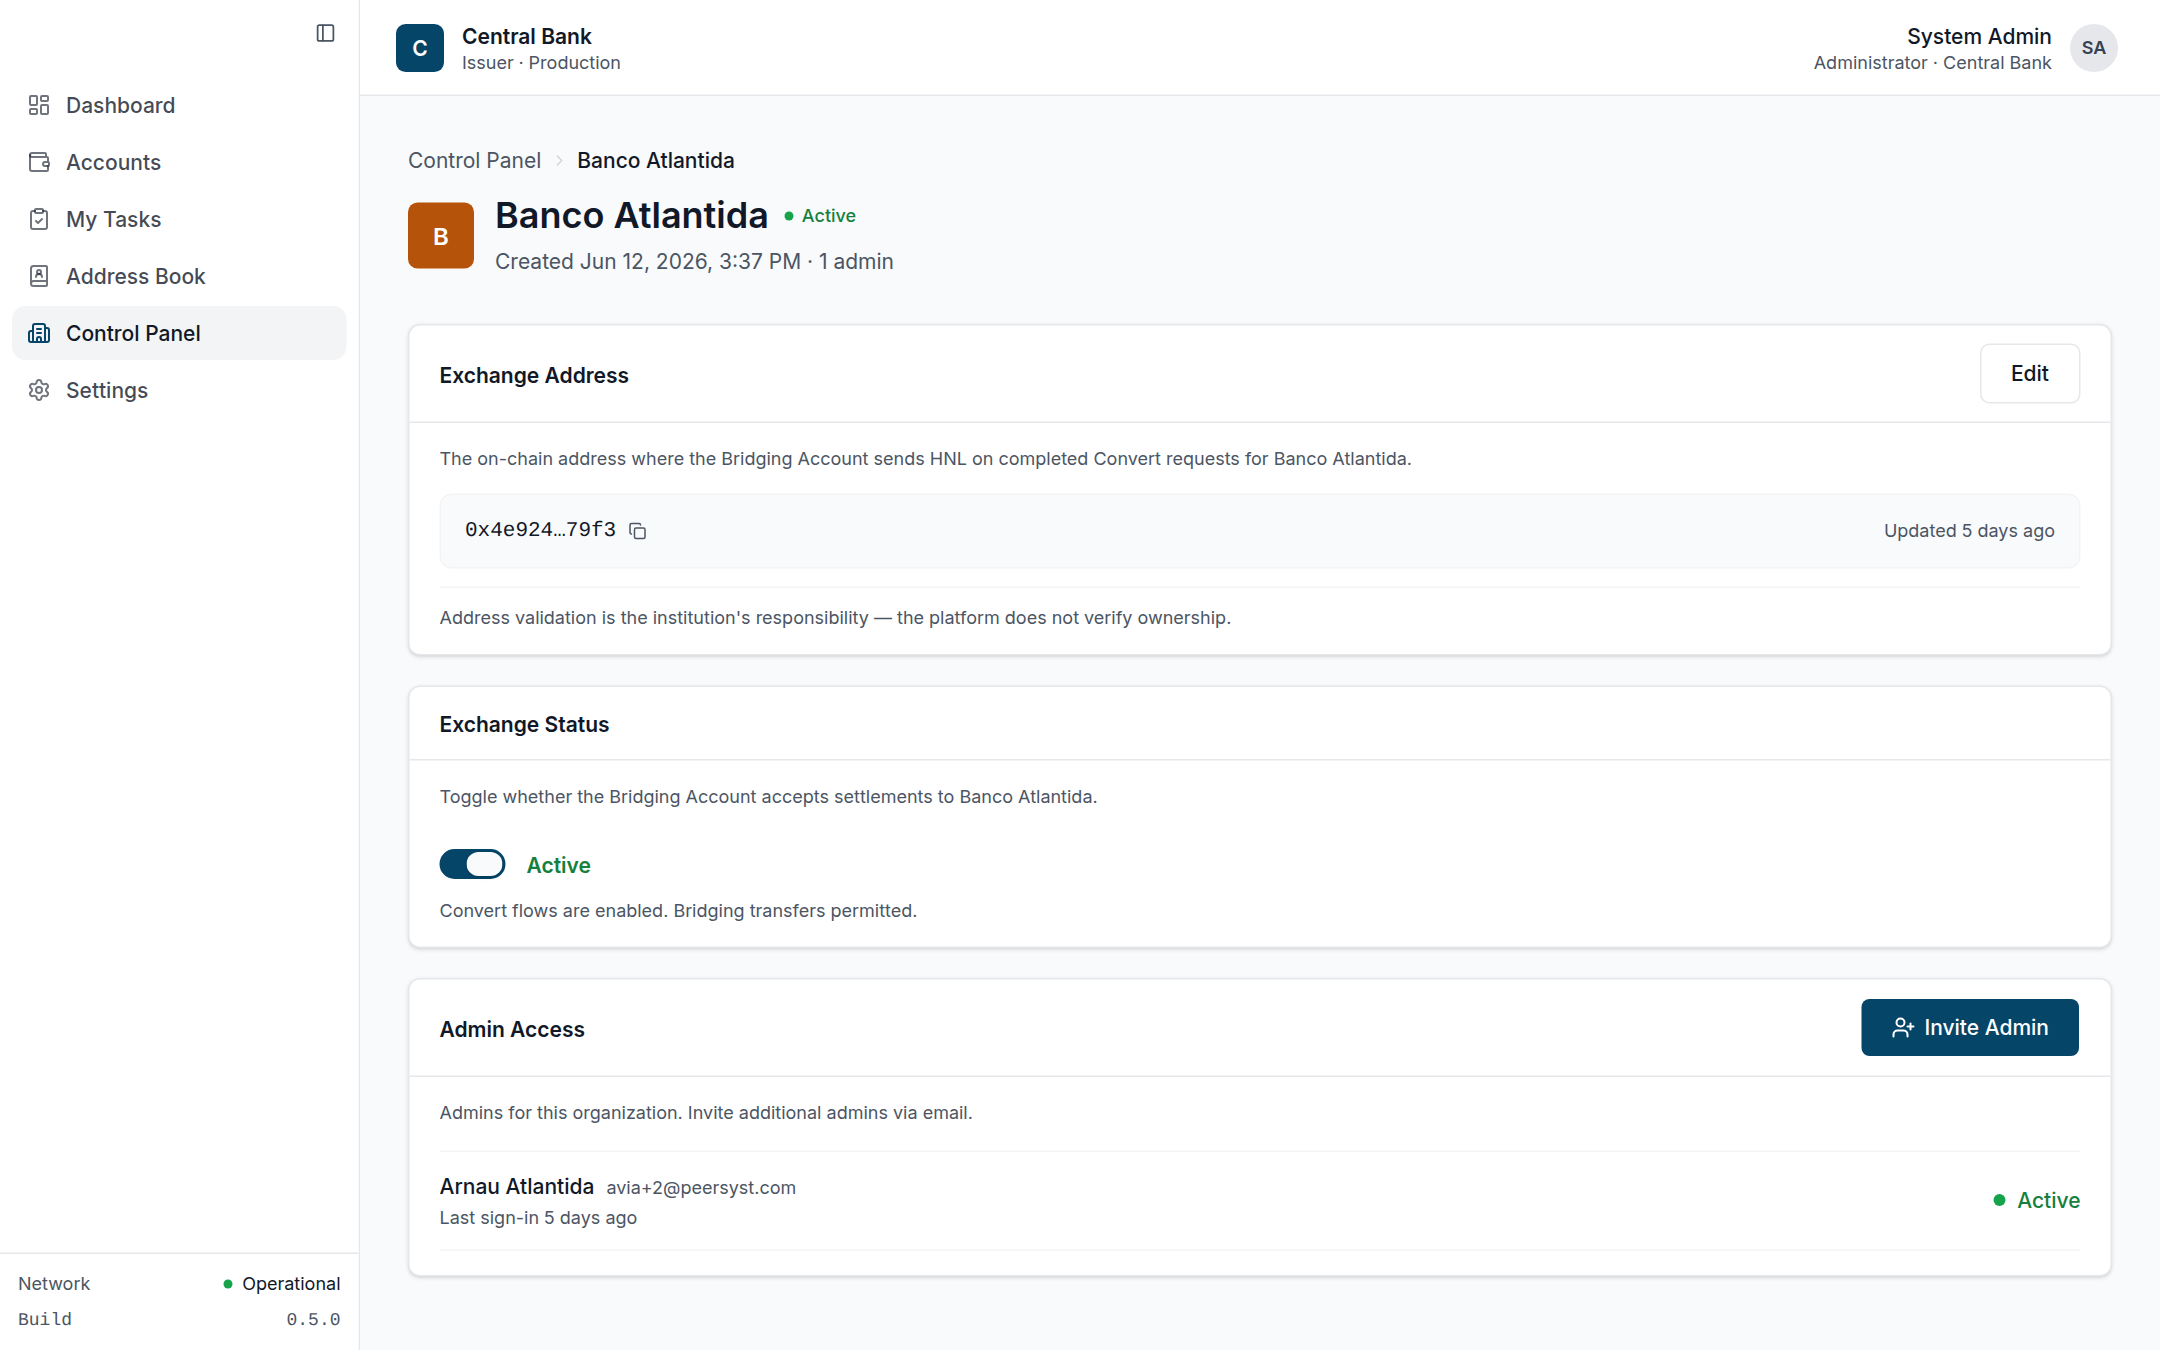Select the Arnau Atlantida admin row name
This screenshot has height=1350, width=2160.
pyautogui.click(x=517, y=1186)
